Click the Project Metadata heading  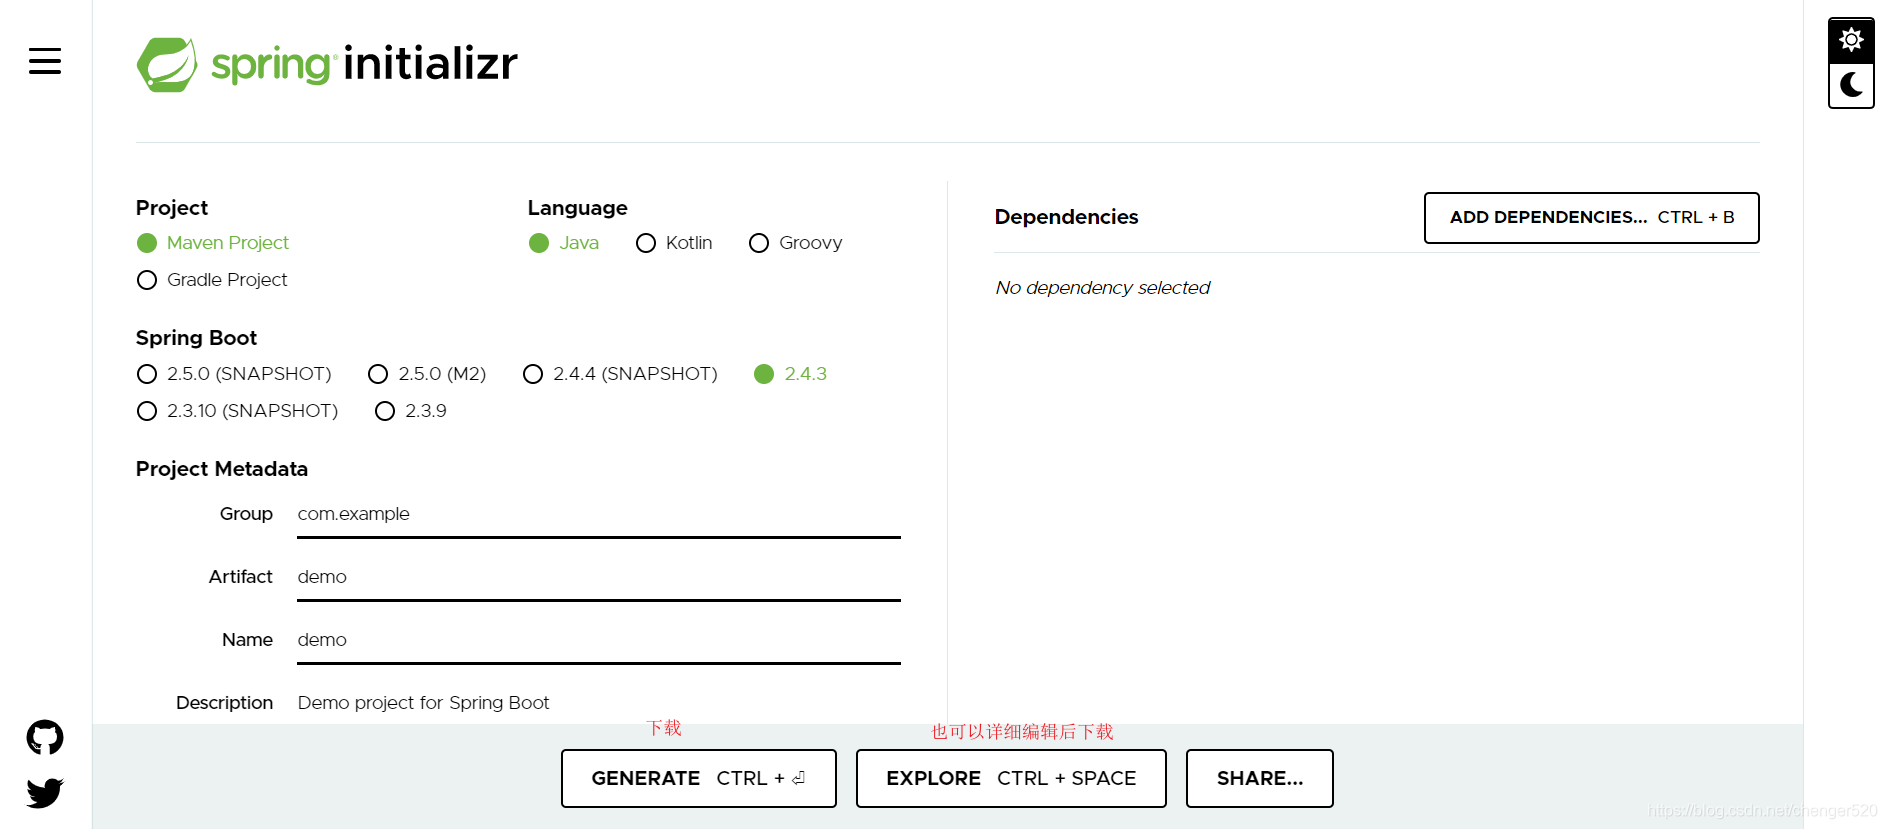click(x=222, y=469)
